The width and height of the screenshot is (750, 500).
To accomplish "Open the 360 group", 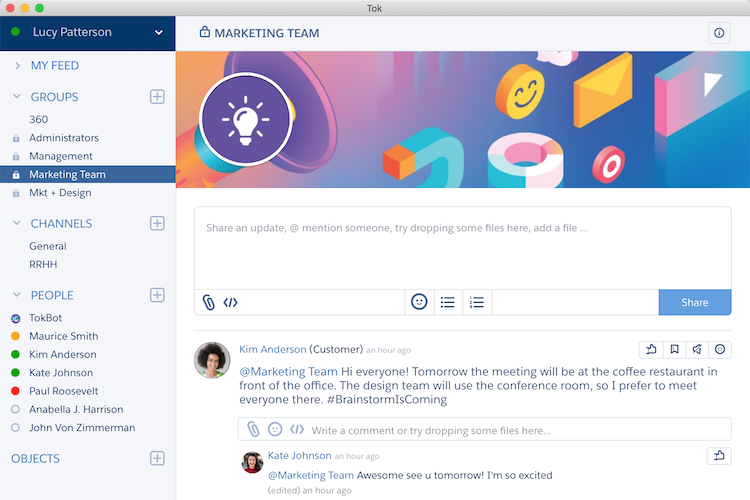I will 39,119.
